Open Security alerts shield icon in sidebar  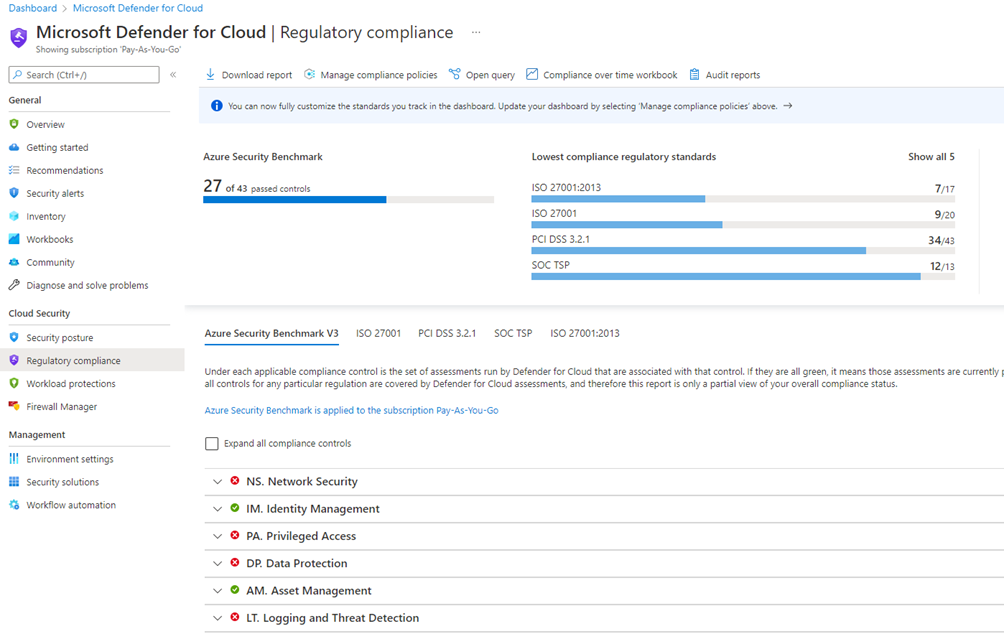pyautogui.click(x=14, y=193)
